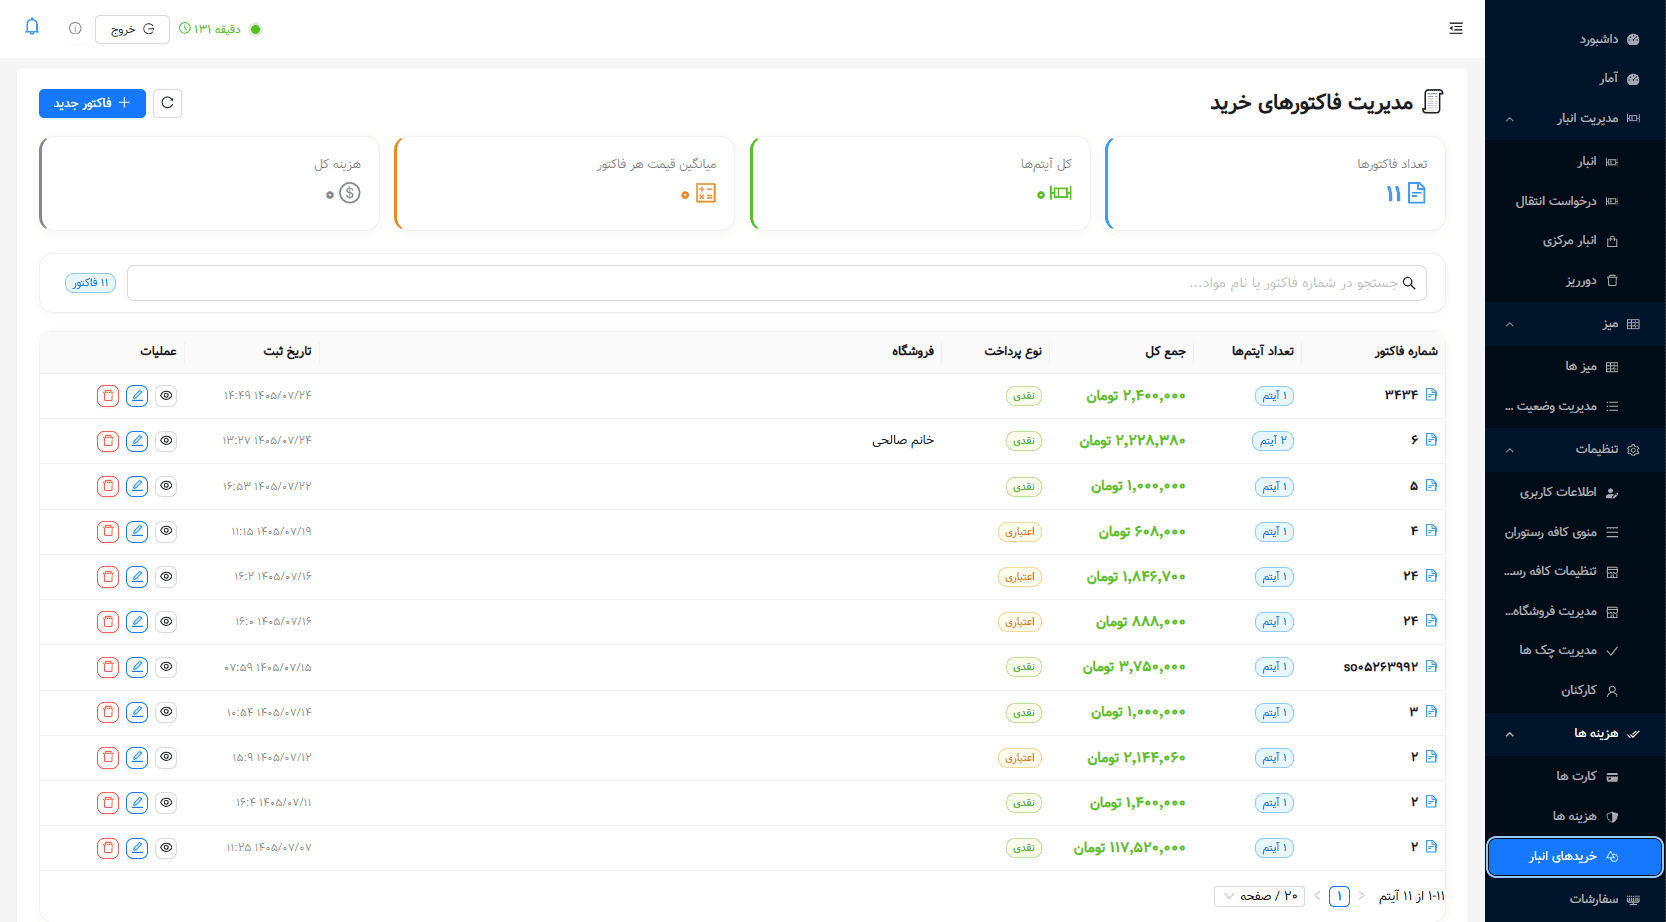This screenshot has width=1666, height=922.
Task: Refresh the invoice list with reload icon
Action: [x=167, y=103]
